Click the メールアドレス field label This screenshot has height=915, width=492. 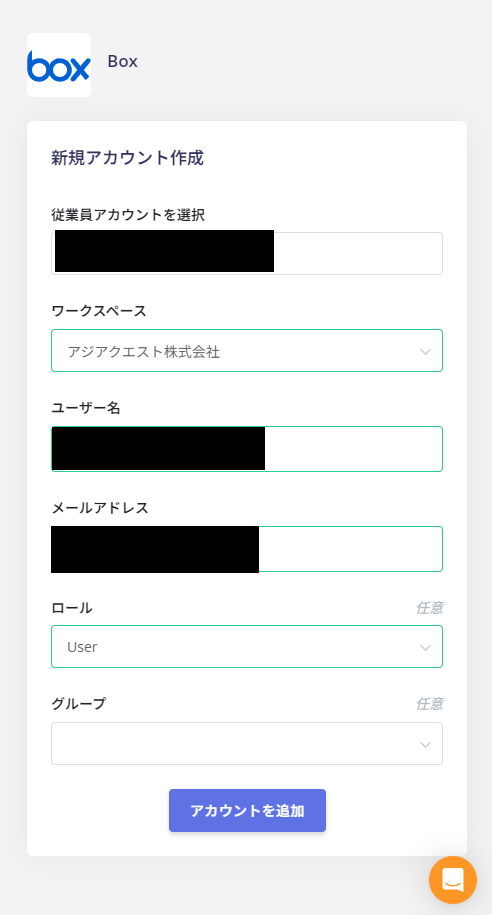pos(100,508)
